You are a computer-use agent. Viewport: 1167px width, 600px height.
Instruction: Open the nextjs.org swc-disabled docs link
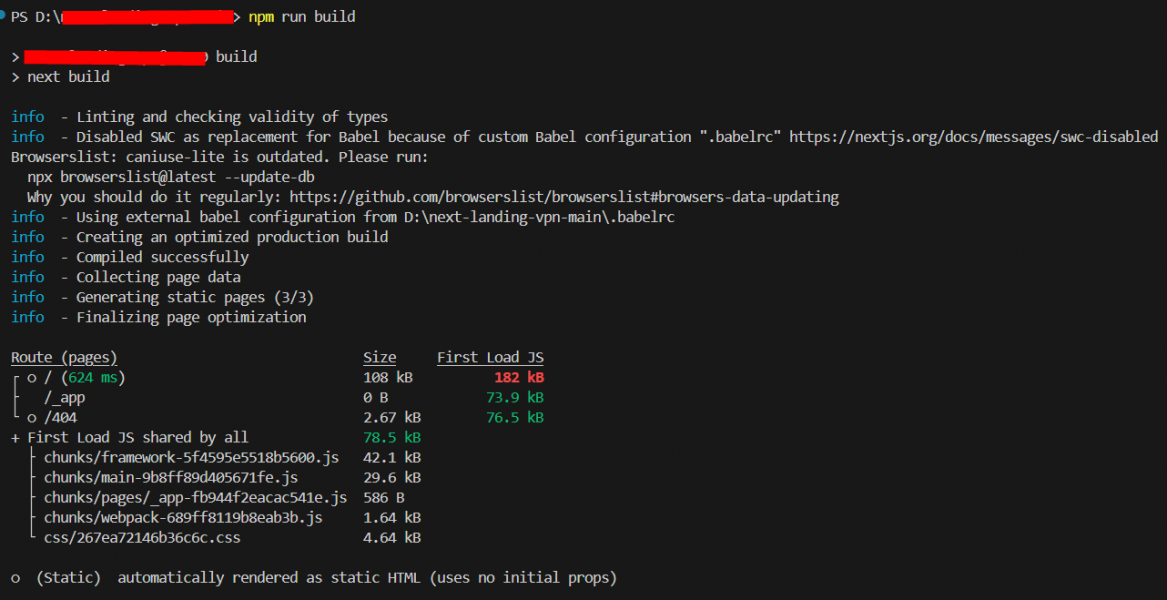973,137
